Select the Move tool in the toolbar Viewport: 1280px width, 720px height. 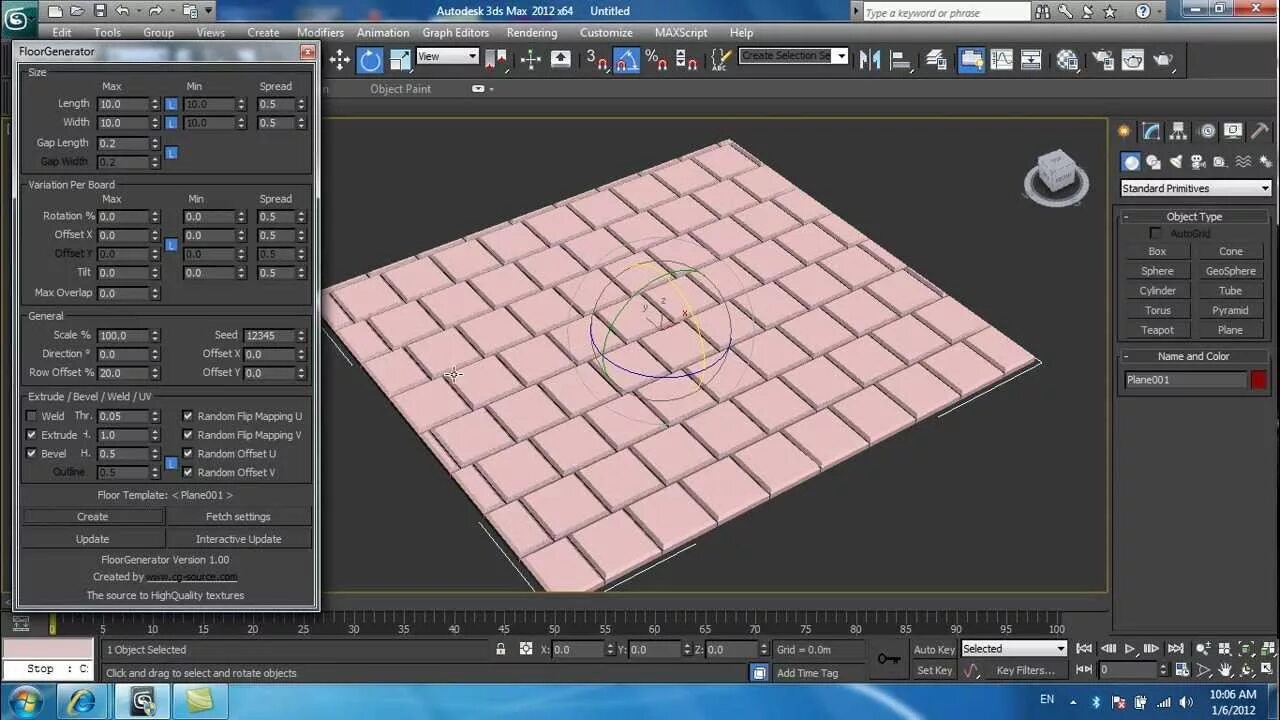pos(339,60)
